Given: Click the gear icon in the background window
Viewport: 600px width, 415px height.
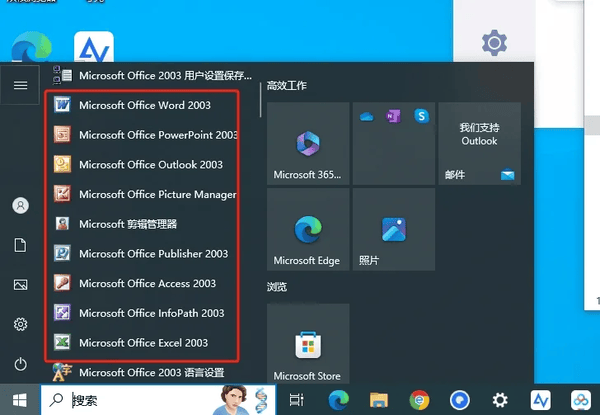Looking at the screenshot, I should point(494,42).
